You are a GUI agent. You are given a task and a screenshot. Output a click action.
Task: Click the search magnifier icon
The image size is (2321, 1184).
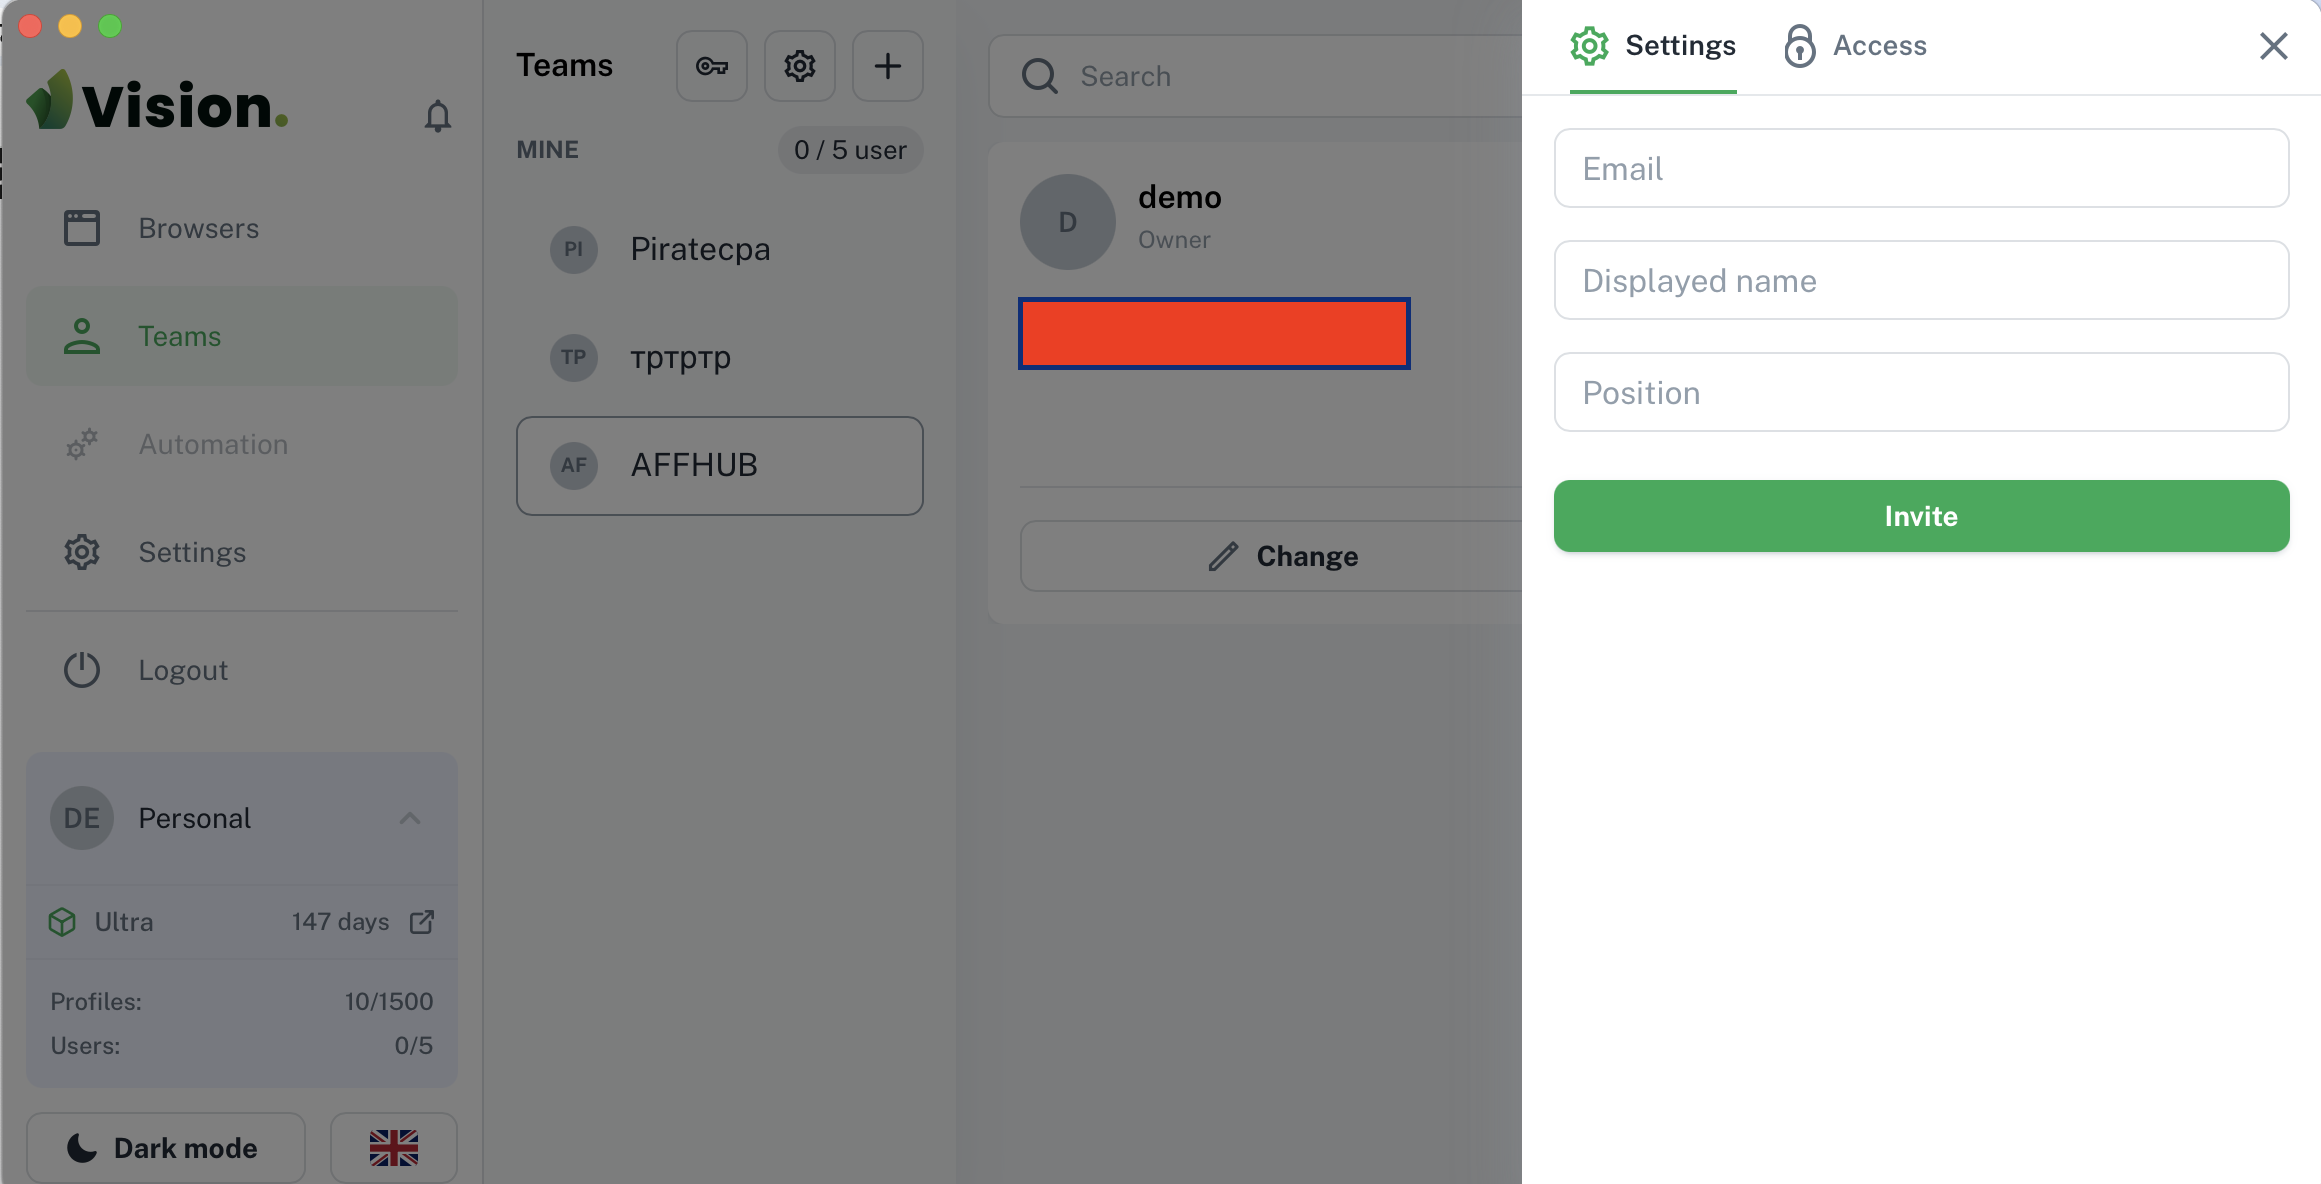[x=1039, y=76]
